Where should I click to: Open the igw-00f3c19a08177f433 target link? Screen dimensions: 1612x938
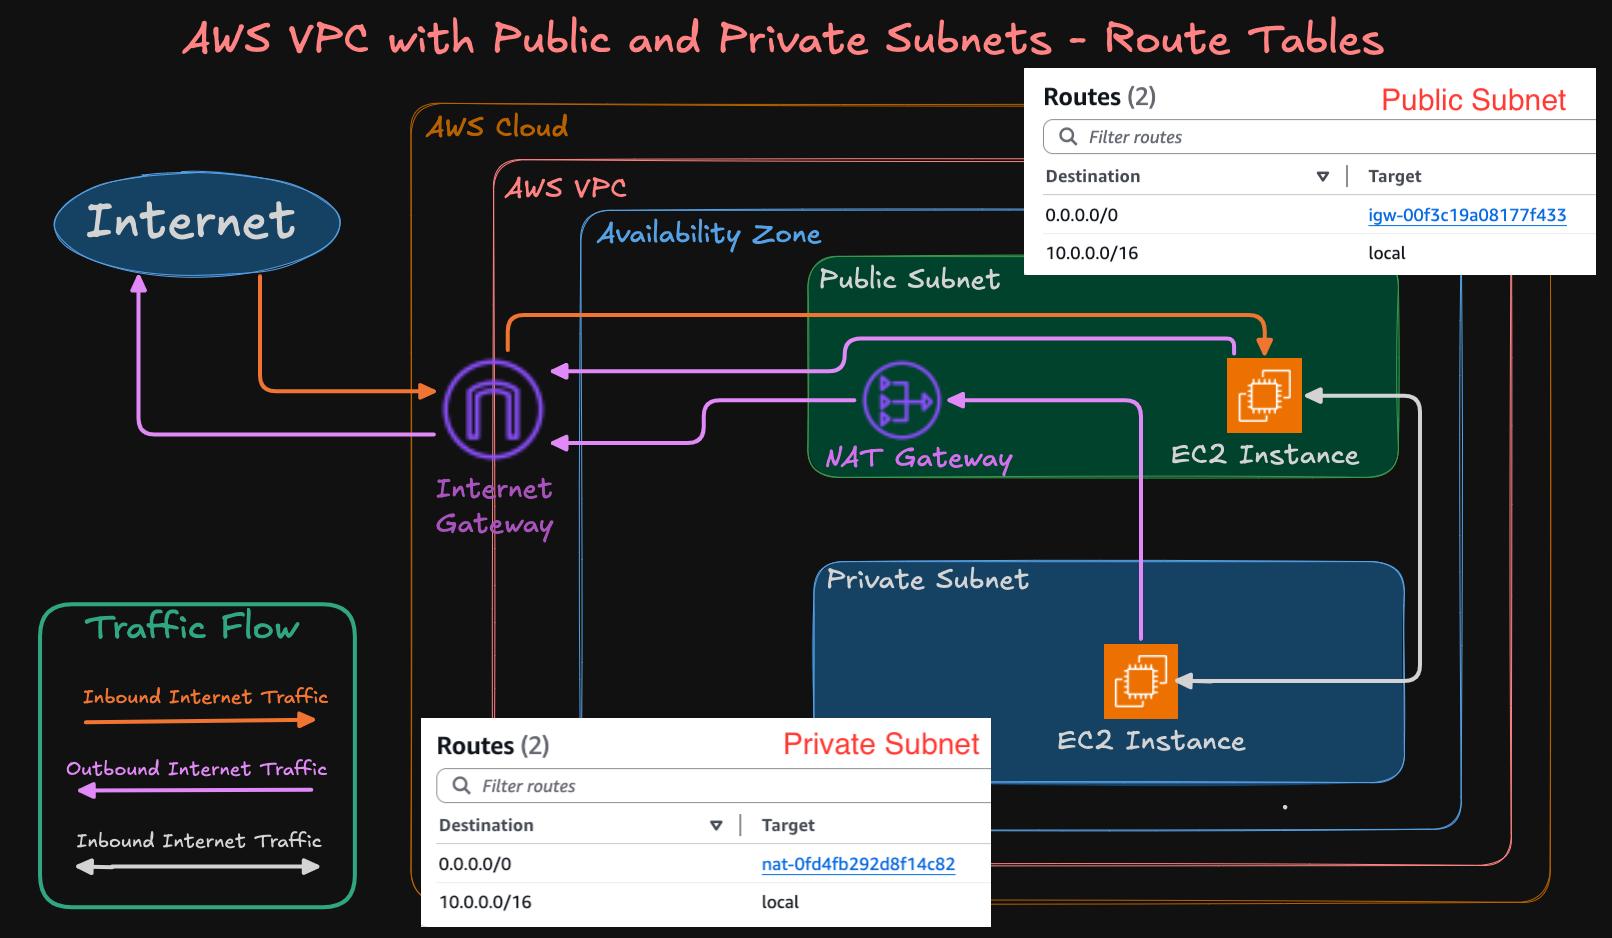click(1466, 215)
